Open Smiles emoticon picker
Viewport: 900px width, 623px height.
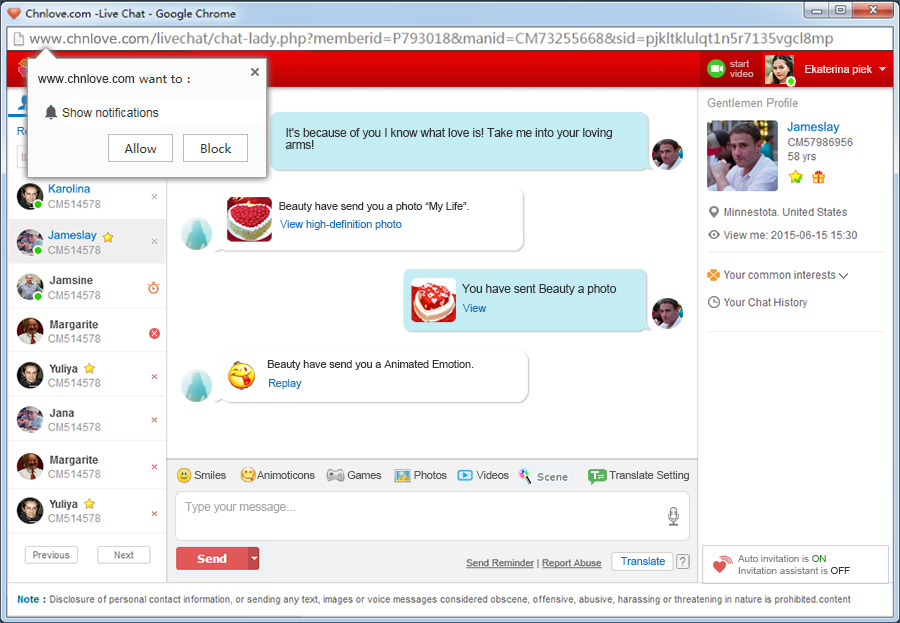201,475
